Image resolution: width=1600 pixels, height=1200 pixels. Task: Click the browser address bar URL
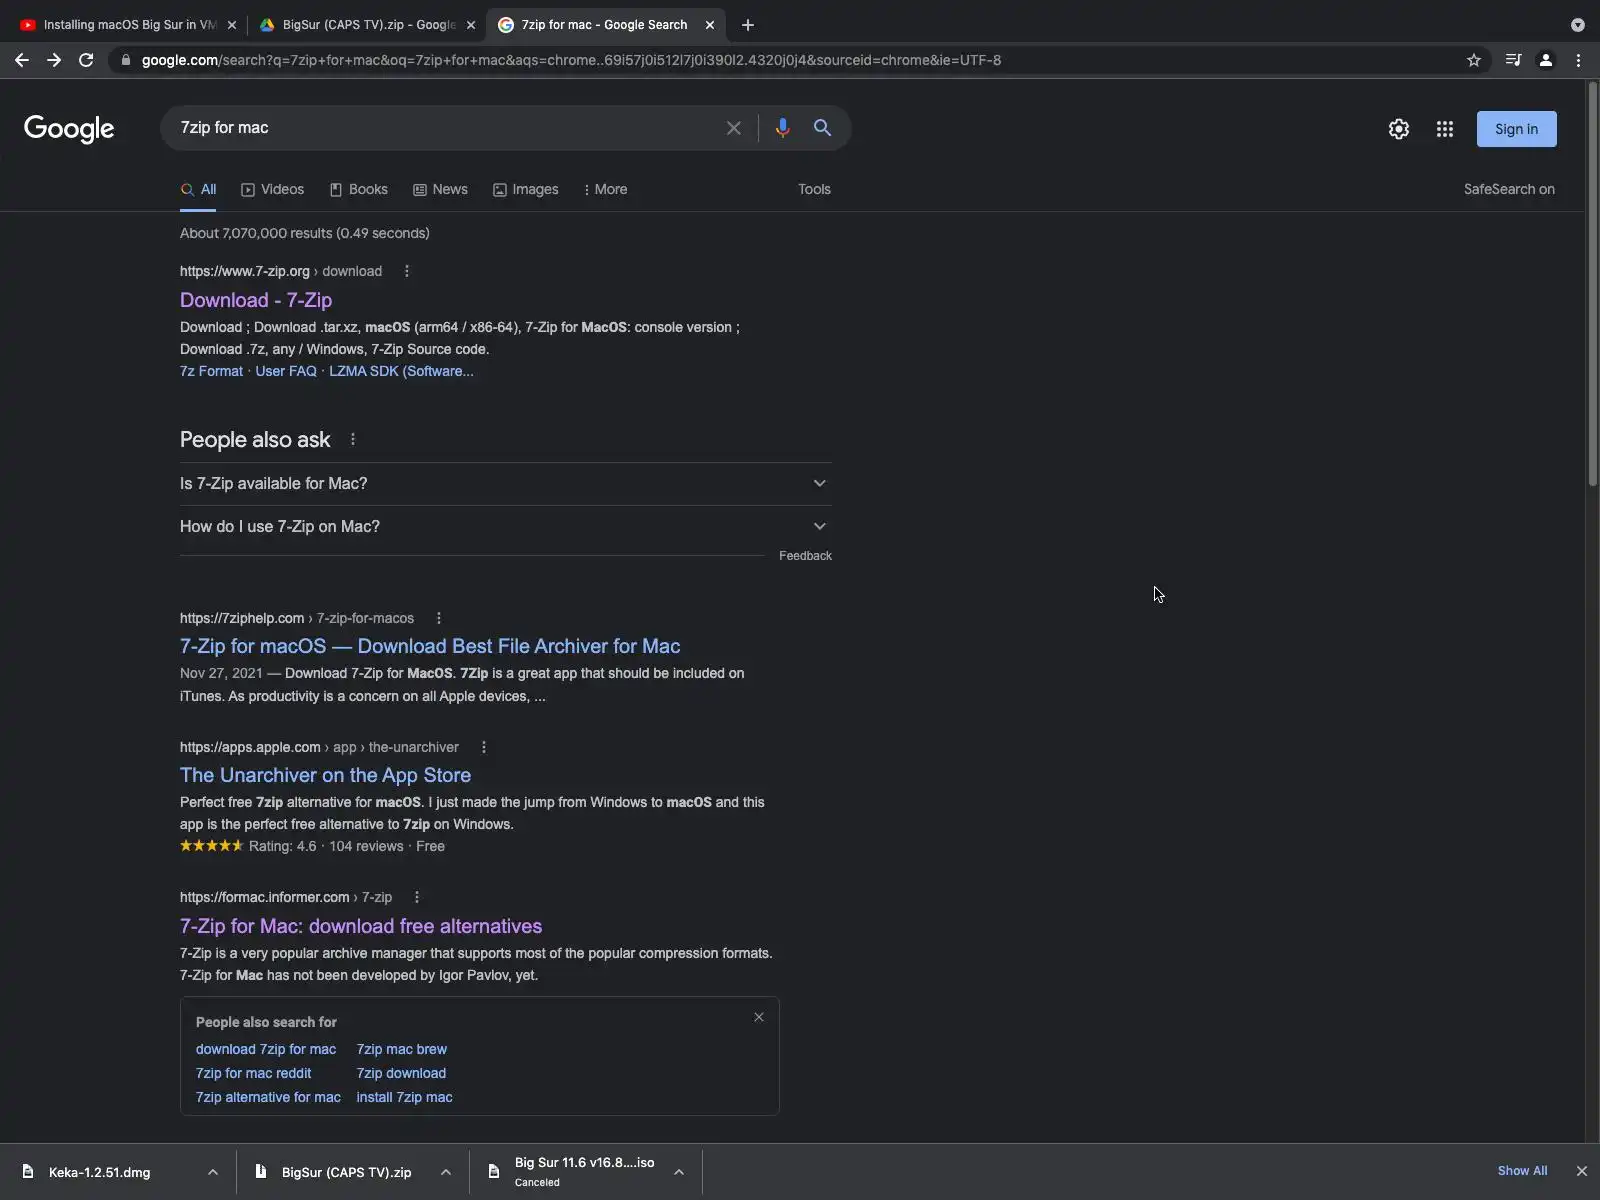tap(571, 60)
